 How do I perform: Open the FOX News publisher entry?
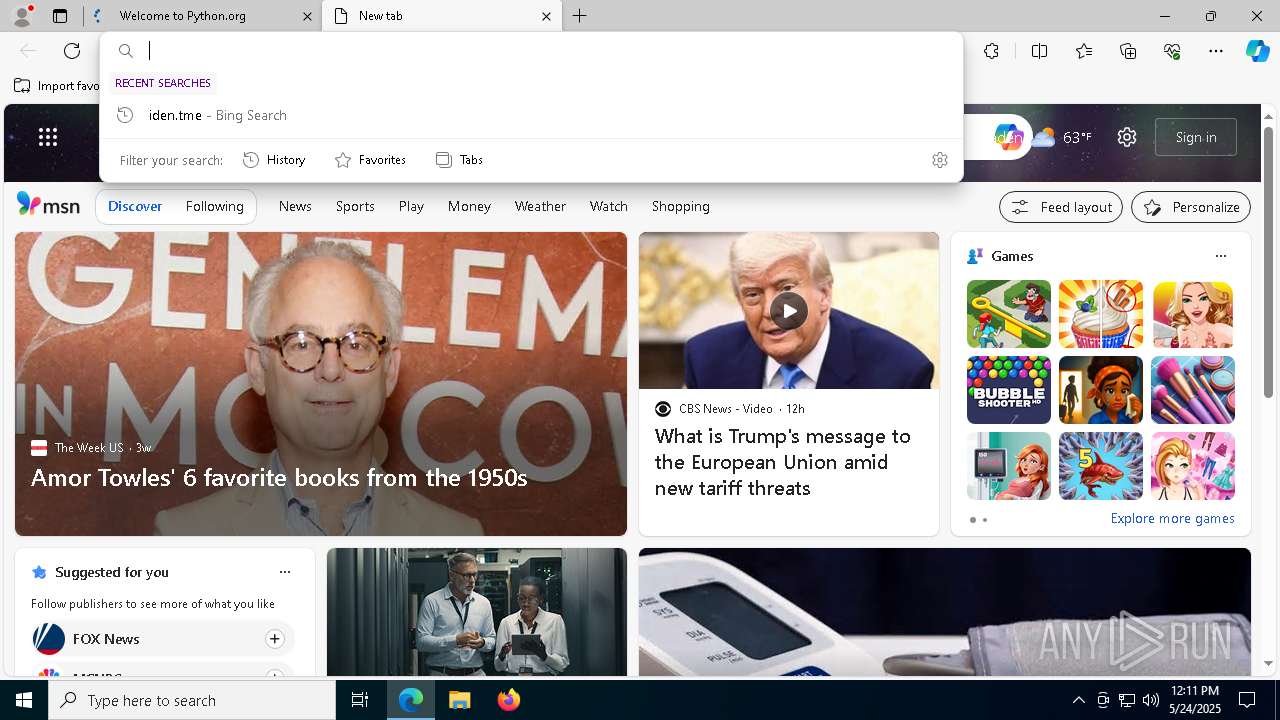click(x=106, y=639)
